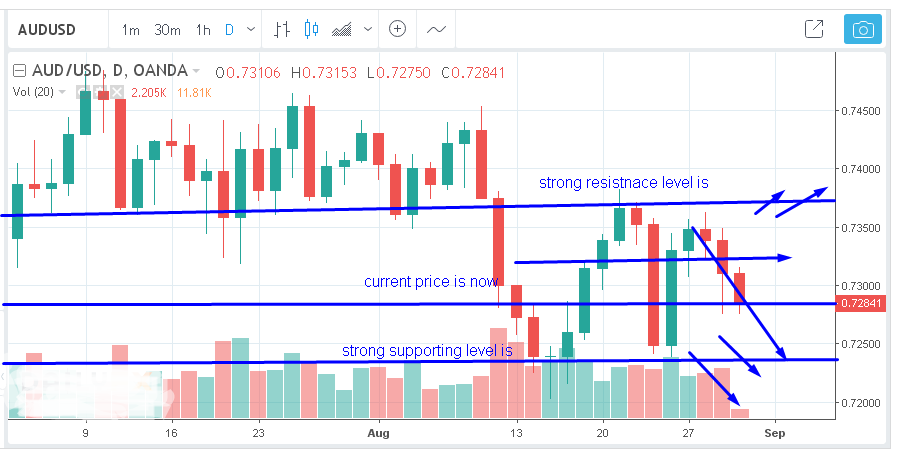
Task: Select the candlestick chart style icon
Action: click(x=310, y=29)
